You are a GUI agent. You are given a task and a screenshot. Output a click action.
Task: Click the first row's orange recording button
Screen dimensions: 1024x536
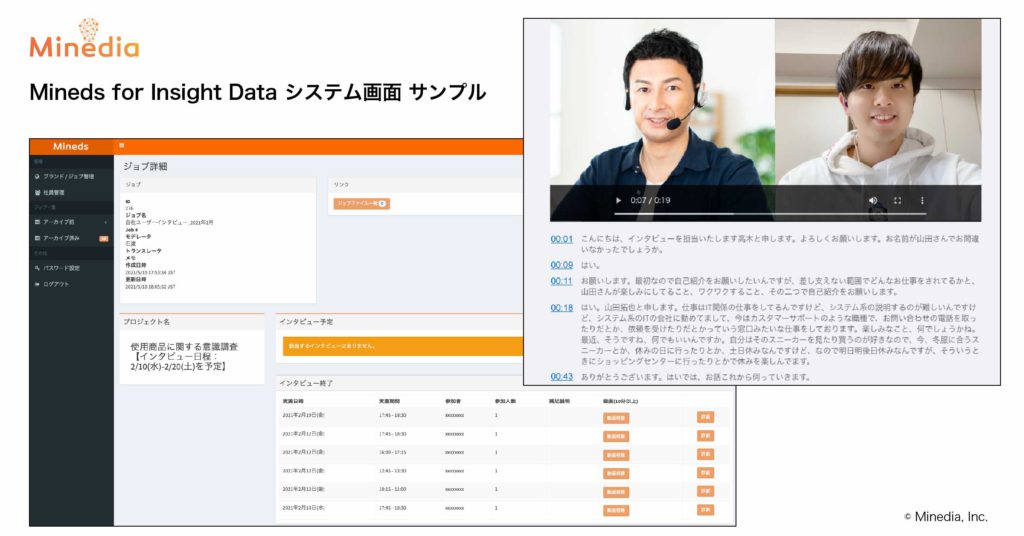[616, 418]
